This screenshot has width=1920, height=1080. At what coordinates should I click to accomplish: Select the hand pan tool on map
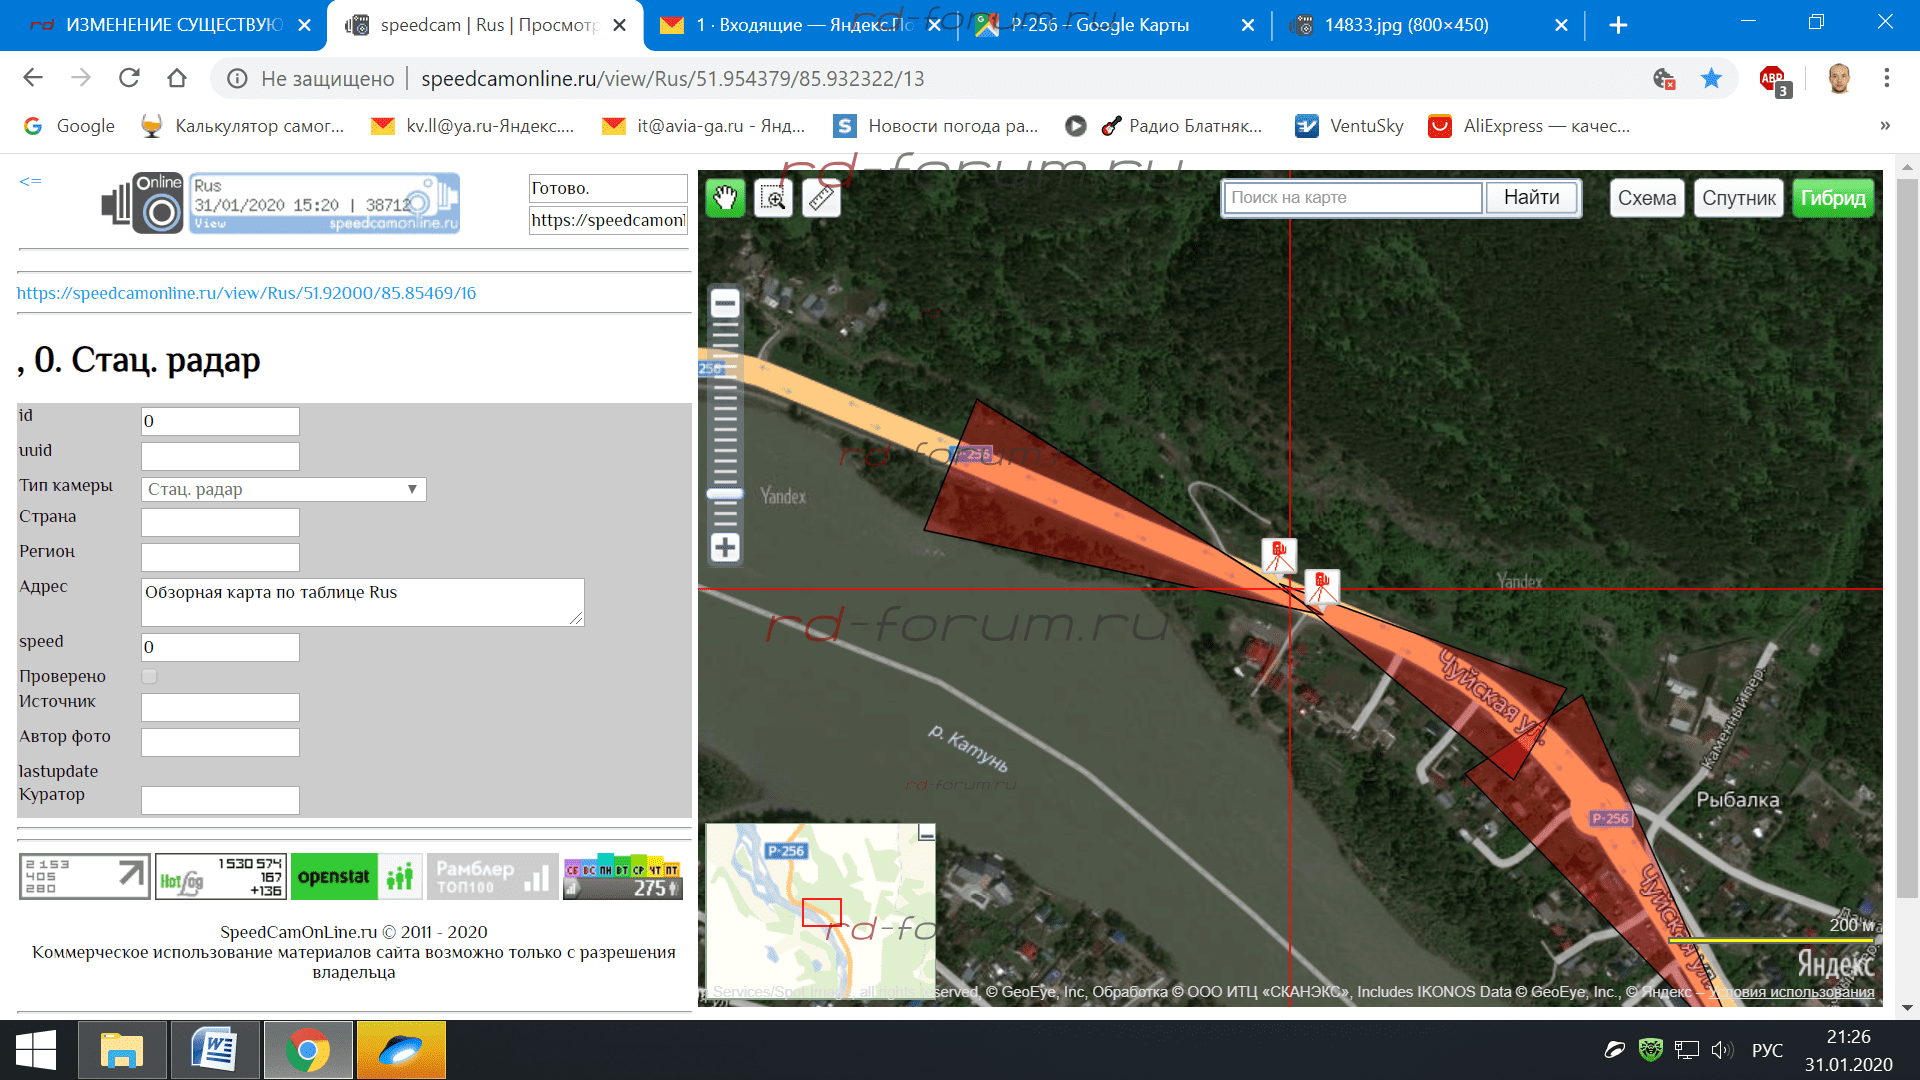[726, 198]
